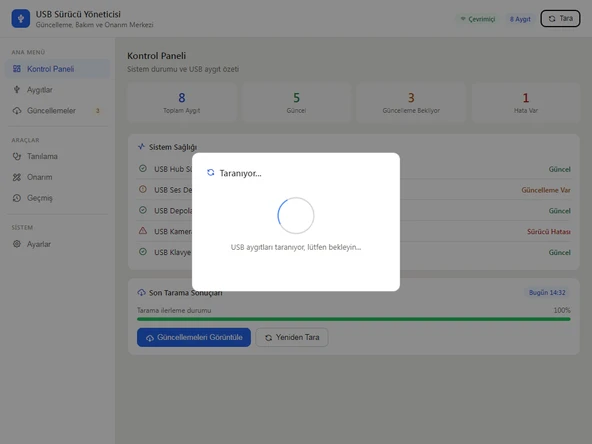The image size is (592, 444).
Task: Click the Yeniden Tara button
Action: pos(292,337)
